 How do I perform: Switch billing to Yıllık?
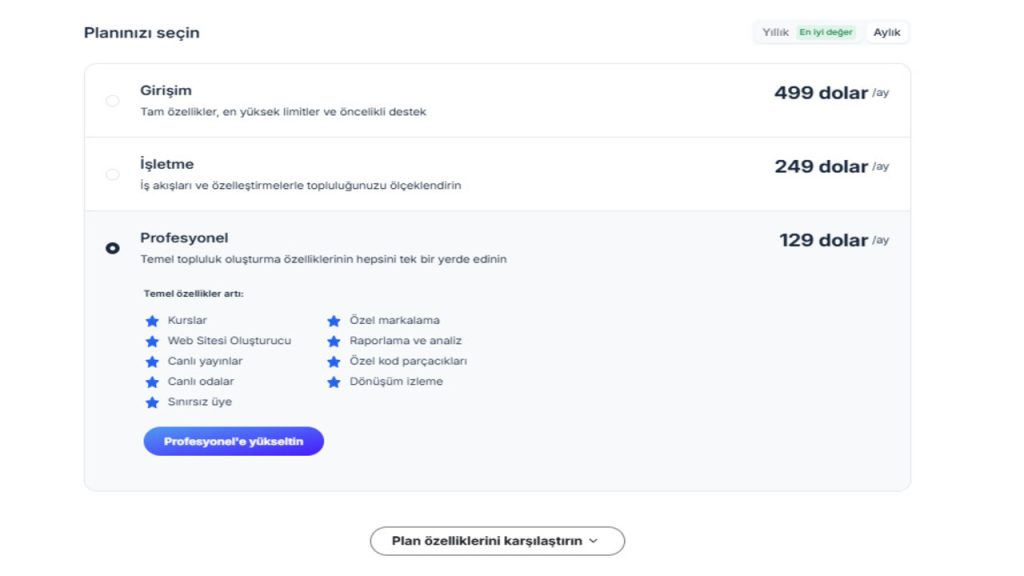(775, 33)
